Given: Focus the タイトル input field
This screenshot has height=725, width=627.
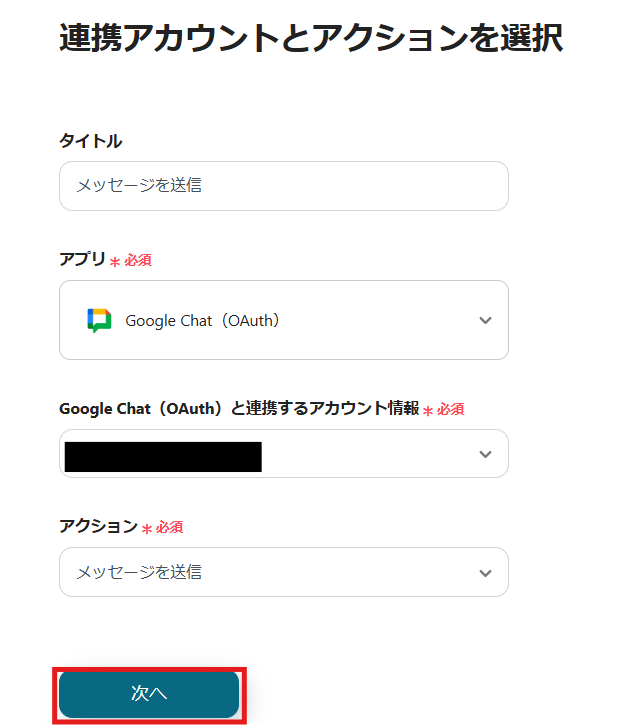Looking at the screenshot, I should pyautogui.click(x=283, y=186).
